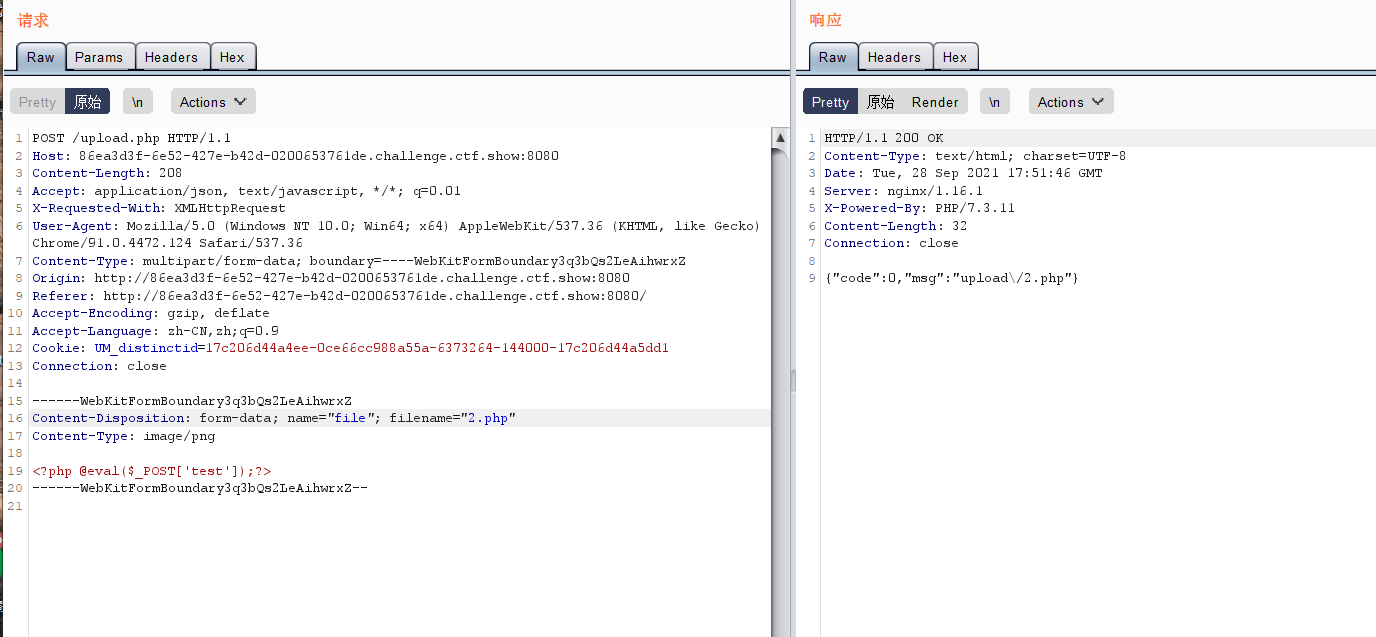Click the Cookie UM_distinctid line
The width and height of the screenshot is (1376, 637).
point(350,348)
